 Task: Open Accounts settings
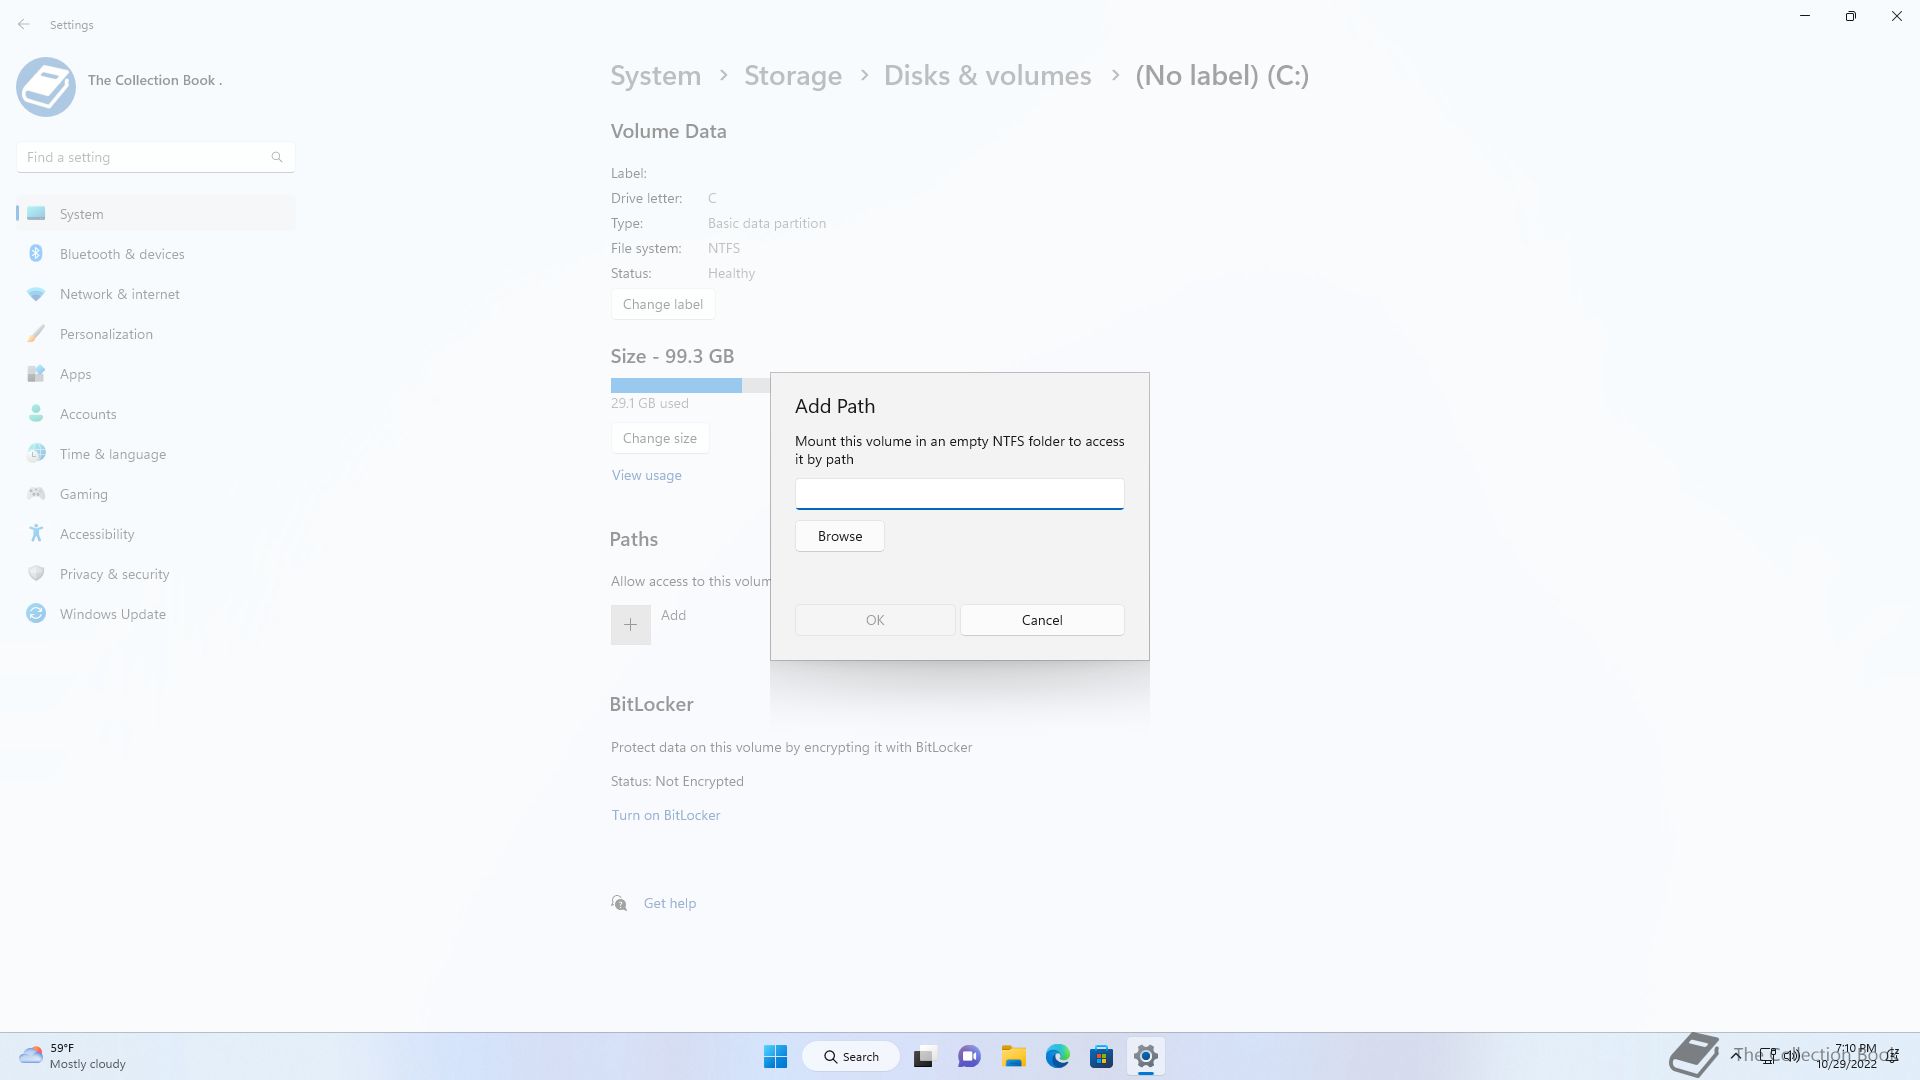pos(155,414)
